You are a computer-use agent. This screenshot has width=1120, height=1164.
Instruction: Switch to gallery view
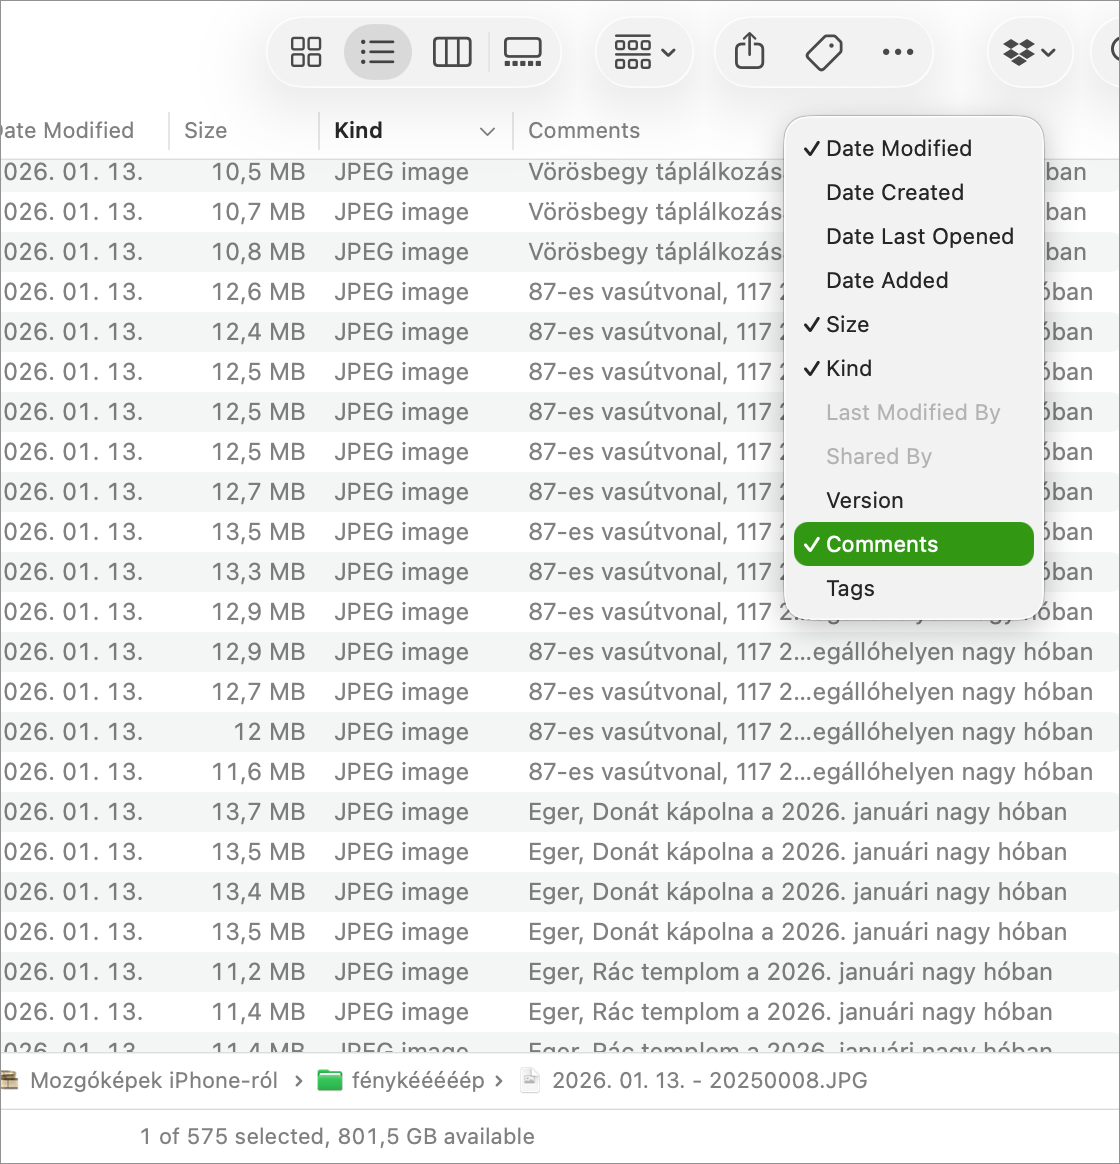522,52
